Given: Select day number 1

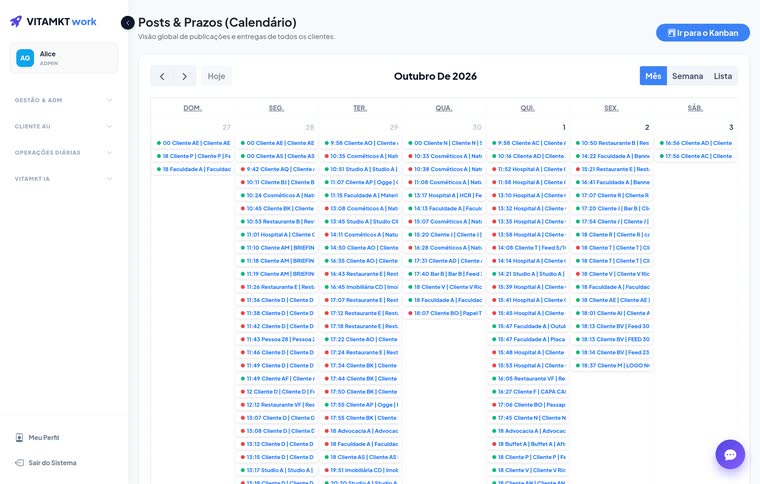Looking at the screenshot, I should [x=564, y=127].
